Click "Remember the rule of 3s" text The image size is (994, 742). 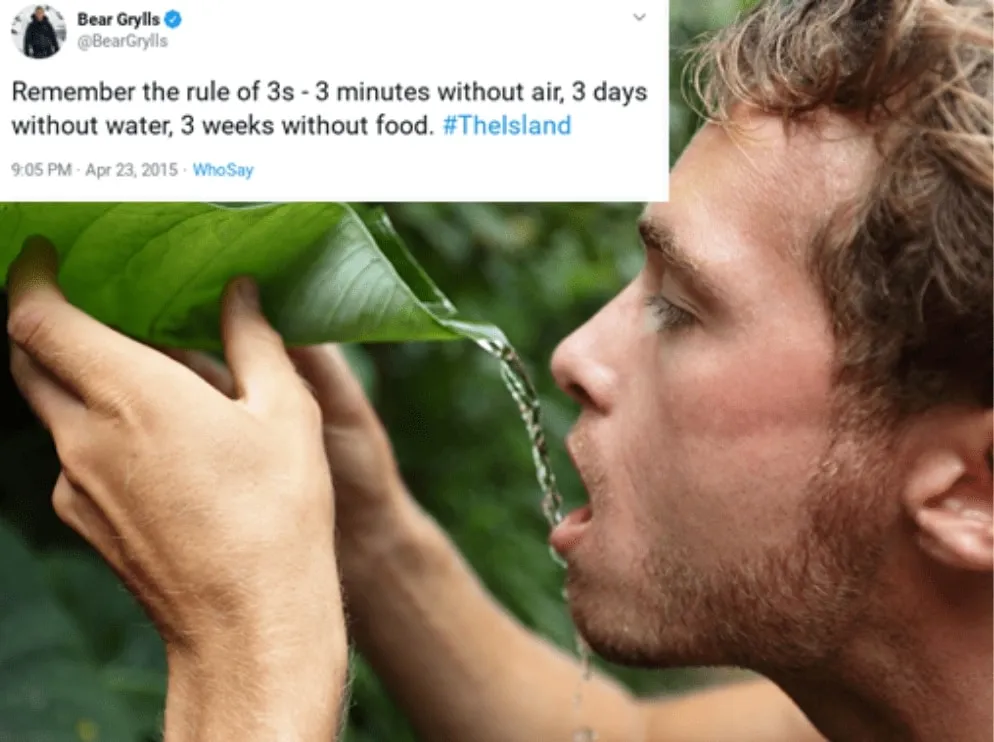(153, 92)
